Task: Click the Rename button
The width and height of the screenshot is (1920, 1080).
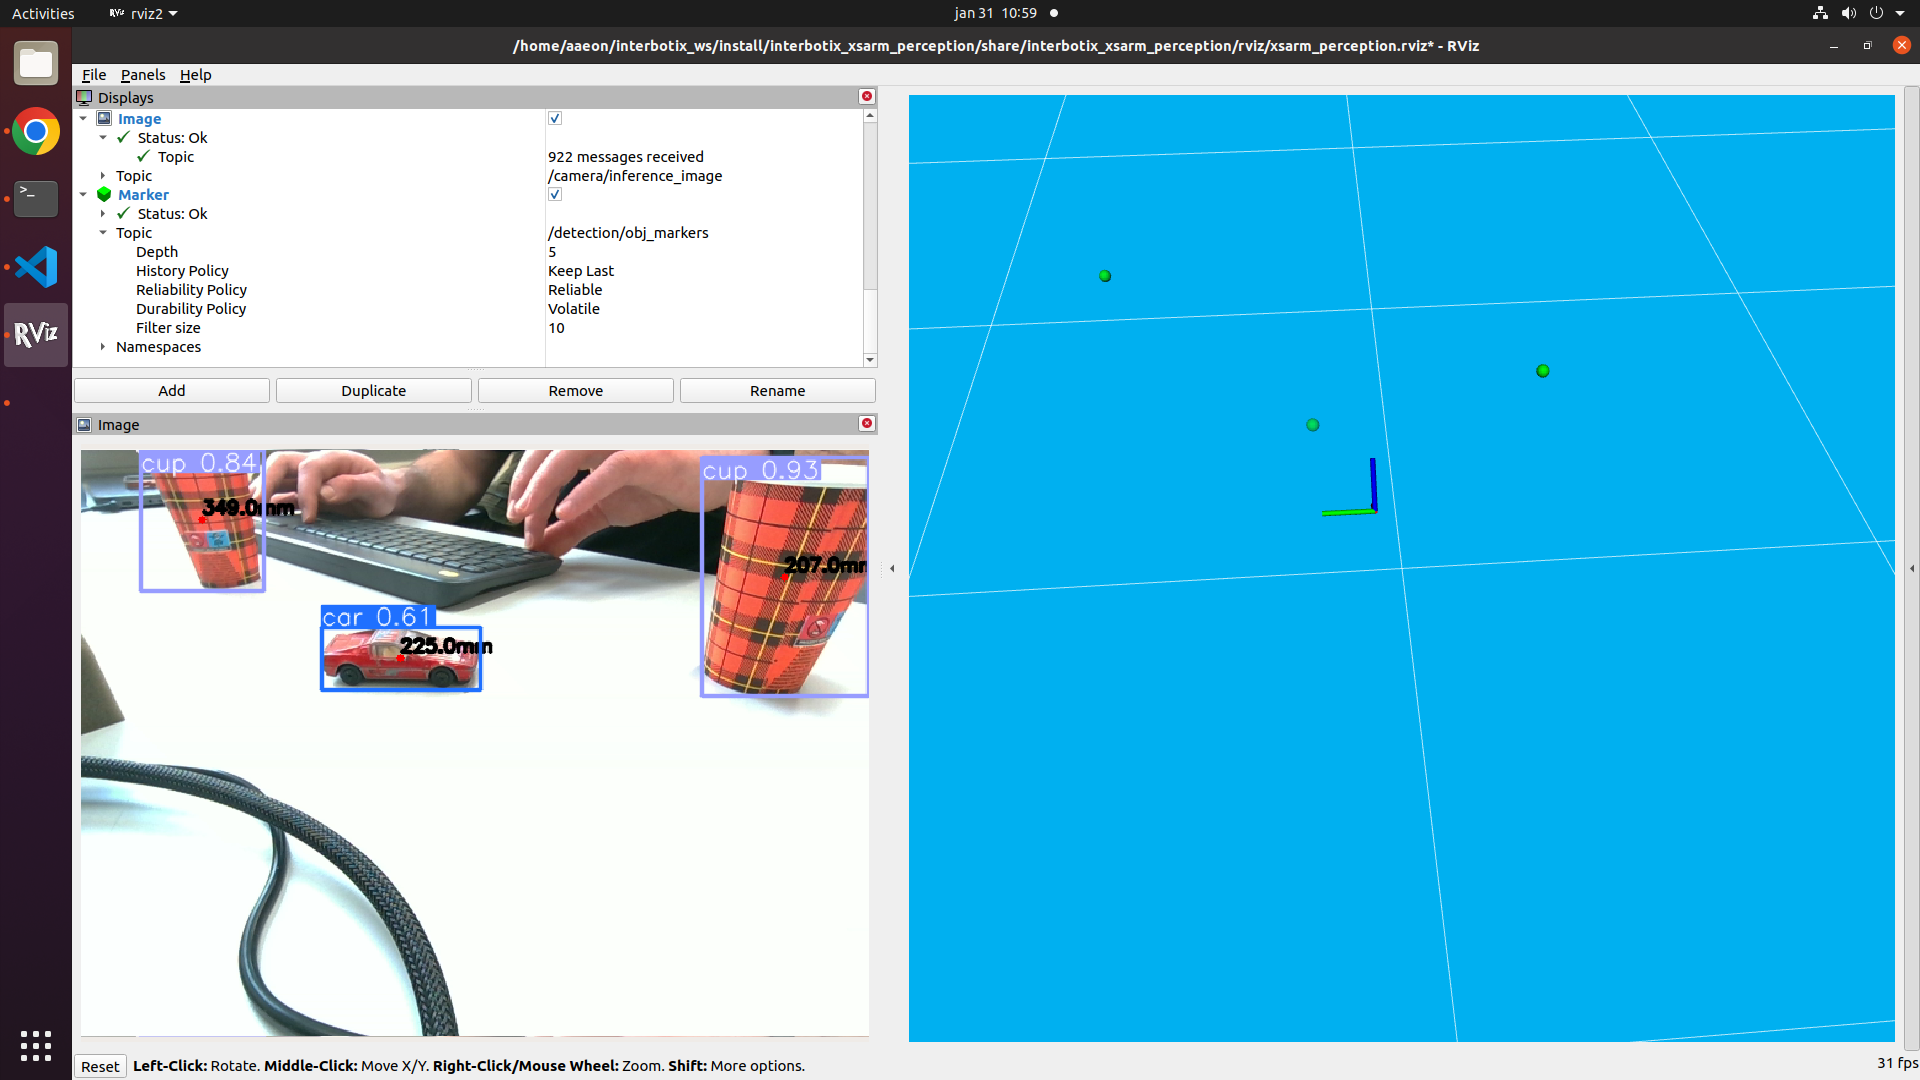Action: (777, 390)
